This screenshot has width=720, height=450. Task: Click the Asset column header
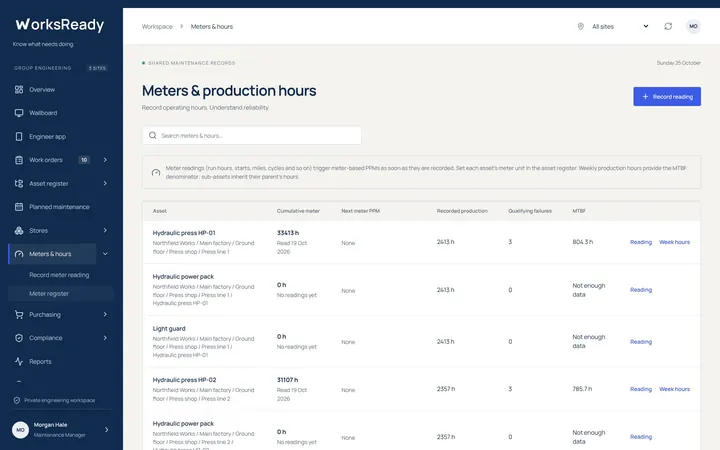point(159,211)
